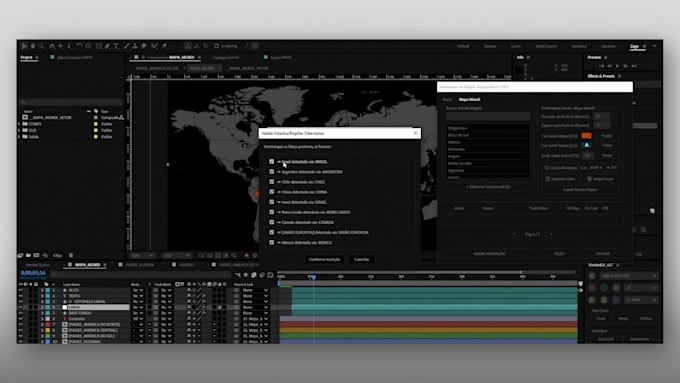Click the RESET button in script panel
This screenshot has height=383, width=680.
click(559, 254)
